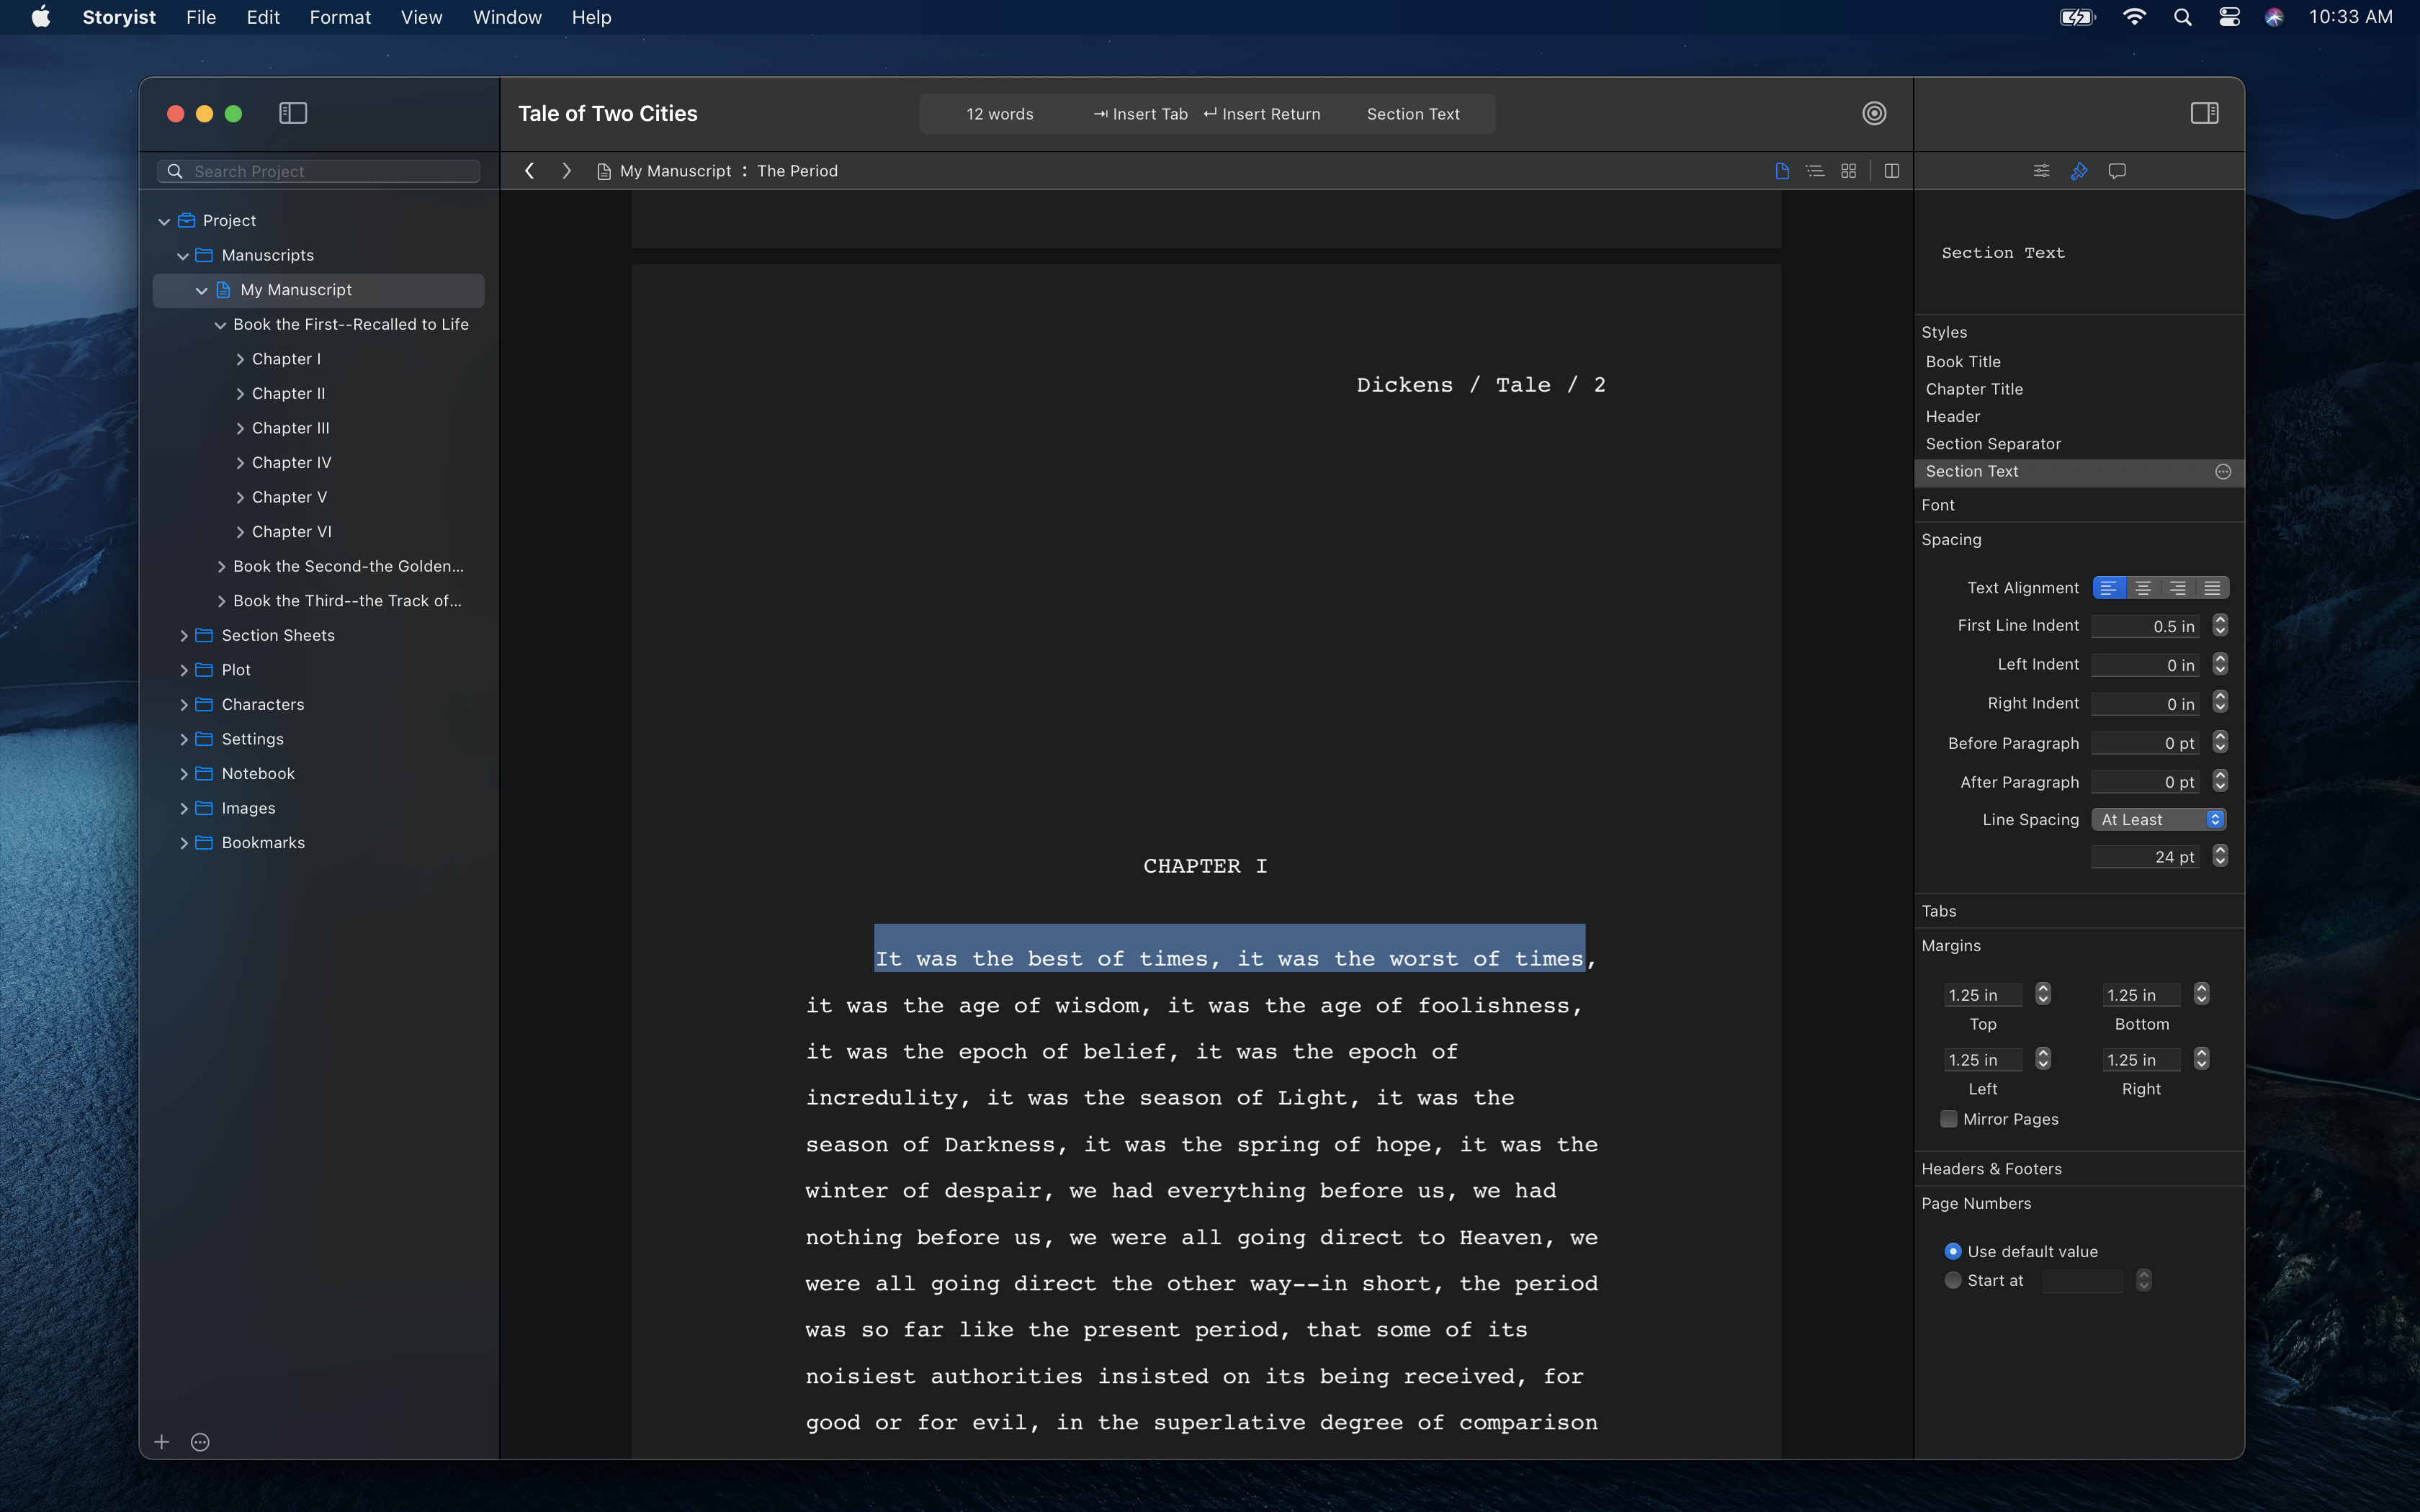The width and height of the screenshot is (2420, 1512).
Task: Open macOS Control Center
Action: (x=2229, y=17)
